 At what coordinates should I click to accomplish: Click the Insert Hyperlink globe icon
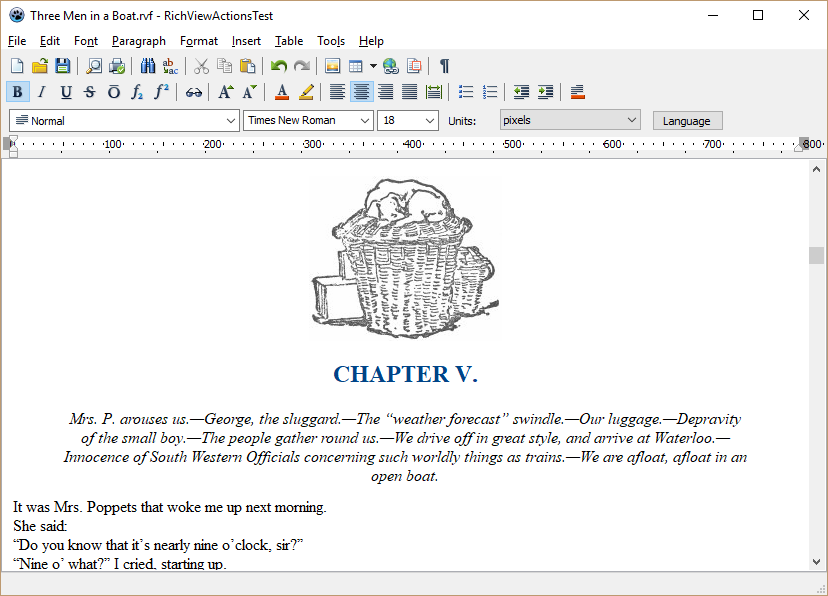pyautogui.click(x=390, y=66)
